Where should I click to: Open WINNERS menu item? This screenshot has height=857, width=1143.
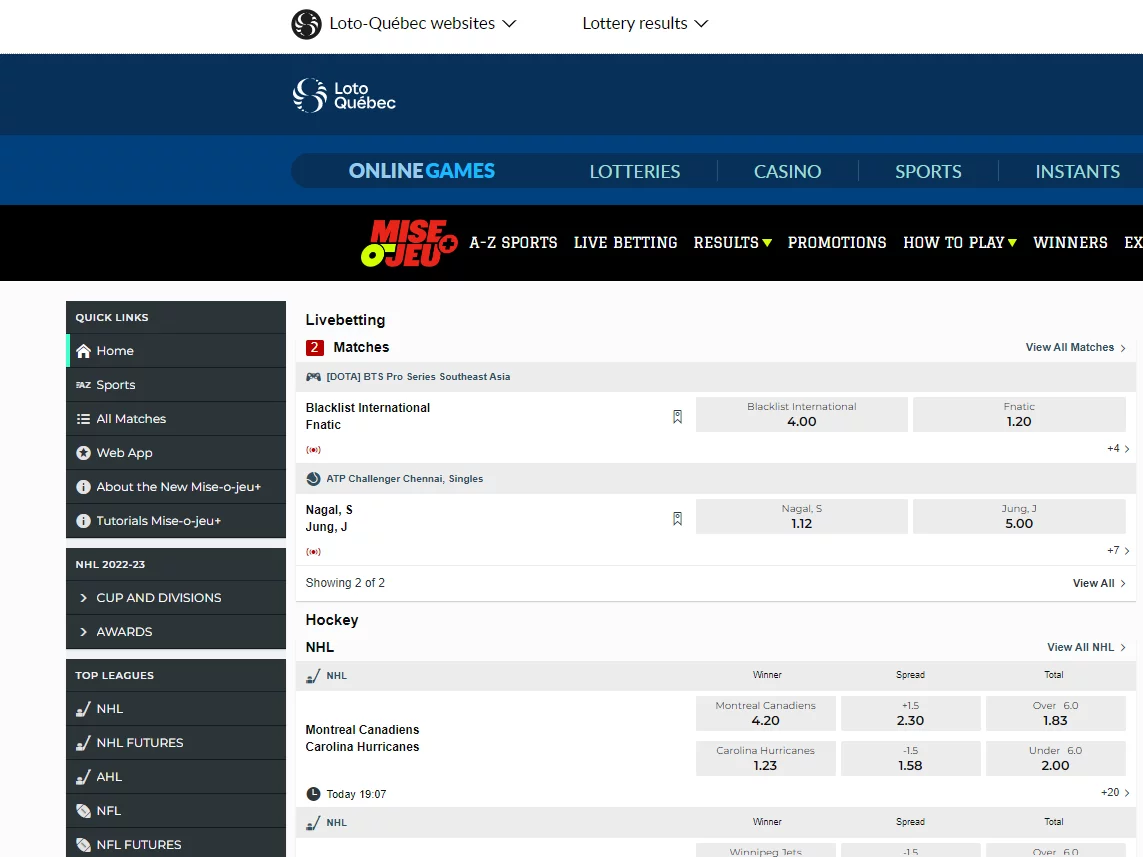tap(1070, 243)
